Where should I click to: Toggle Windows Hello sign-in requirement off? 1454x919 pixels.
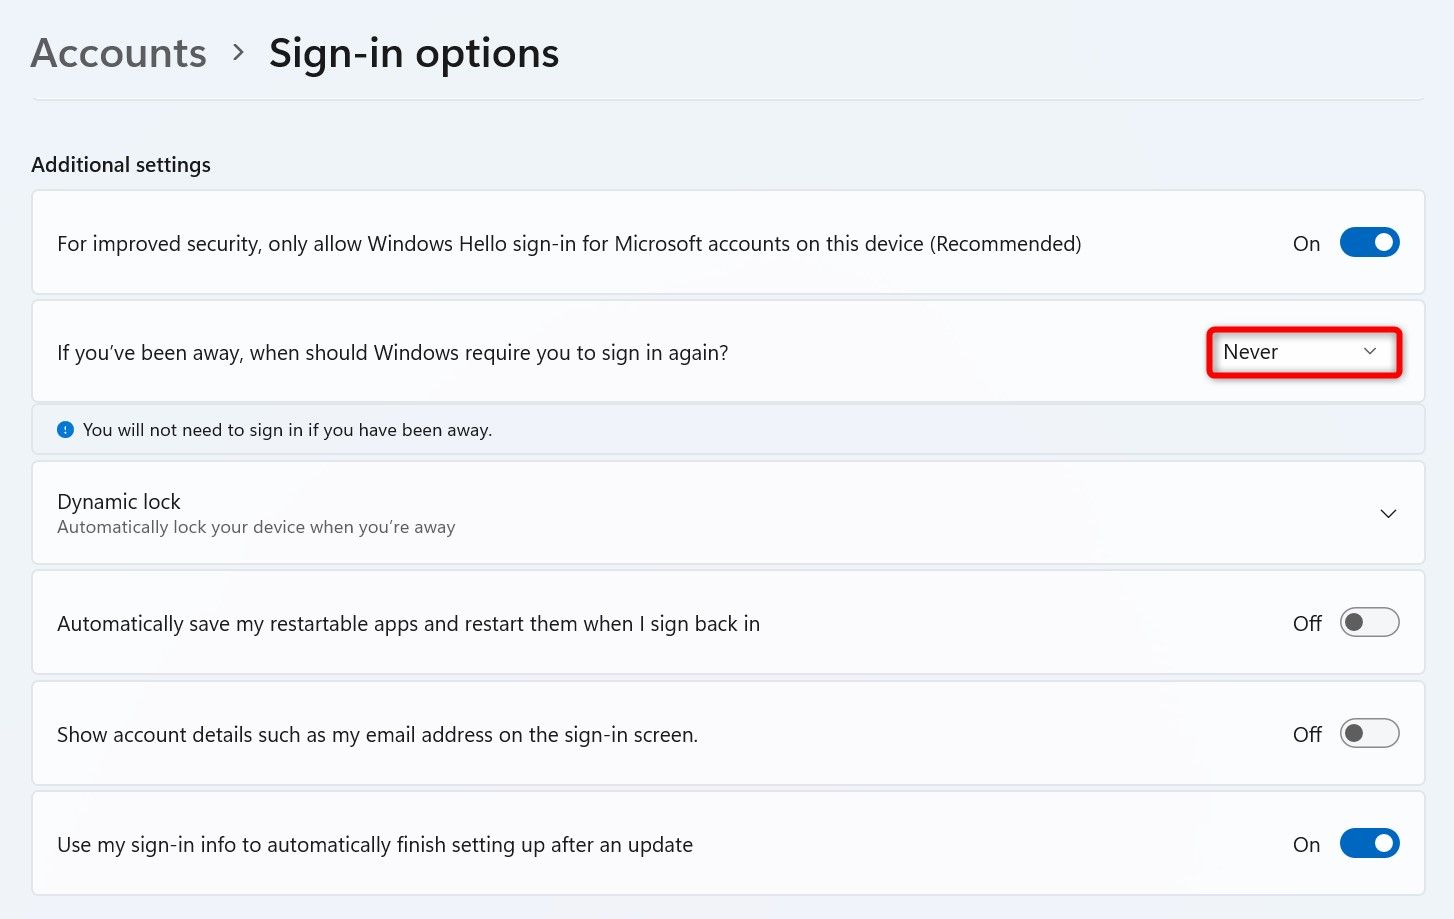click(1370, 242)
